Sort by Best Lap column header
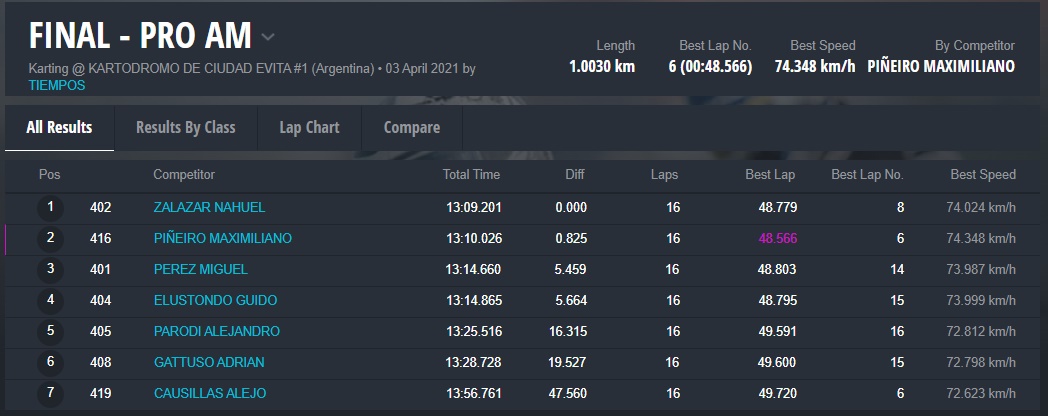 click(770, 174)
